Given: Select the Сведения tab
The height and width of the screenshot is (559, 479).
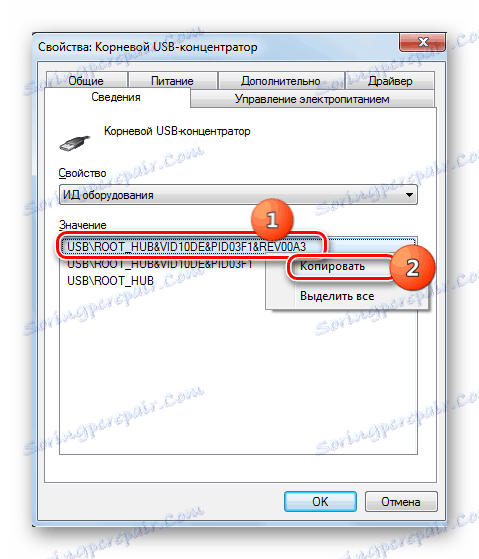Looking at the screenshot, I should (x=116, y=97).
